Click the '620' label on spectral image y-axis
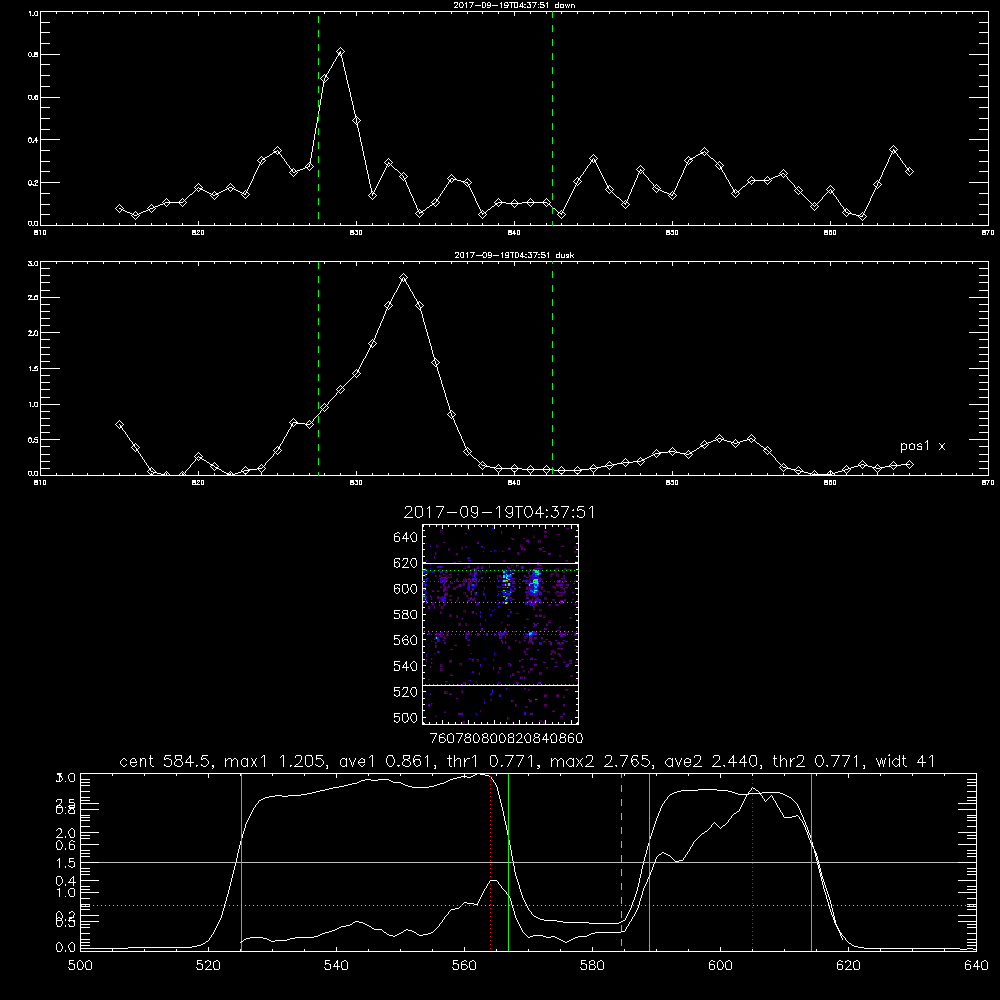 (406, 563)
